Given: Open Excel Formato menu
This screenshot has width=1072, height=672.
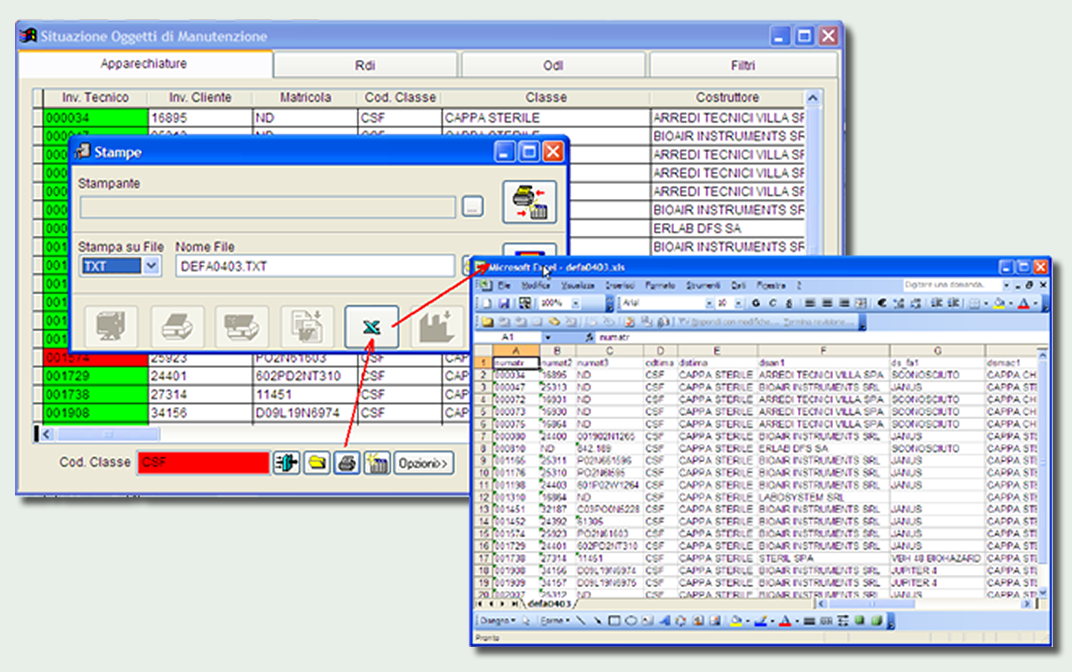Looking at the screenshot, I should pos(660,285).
